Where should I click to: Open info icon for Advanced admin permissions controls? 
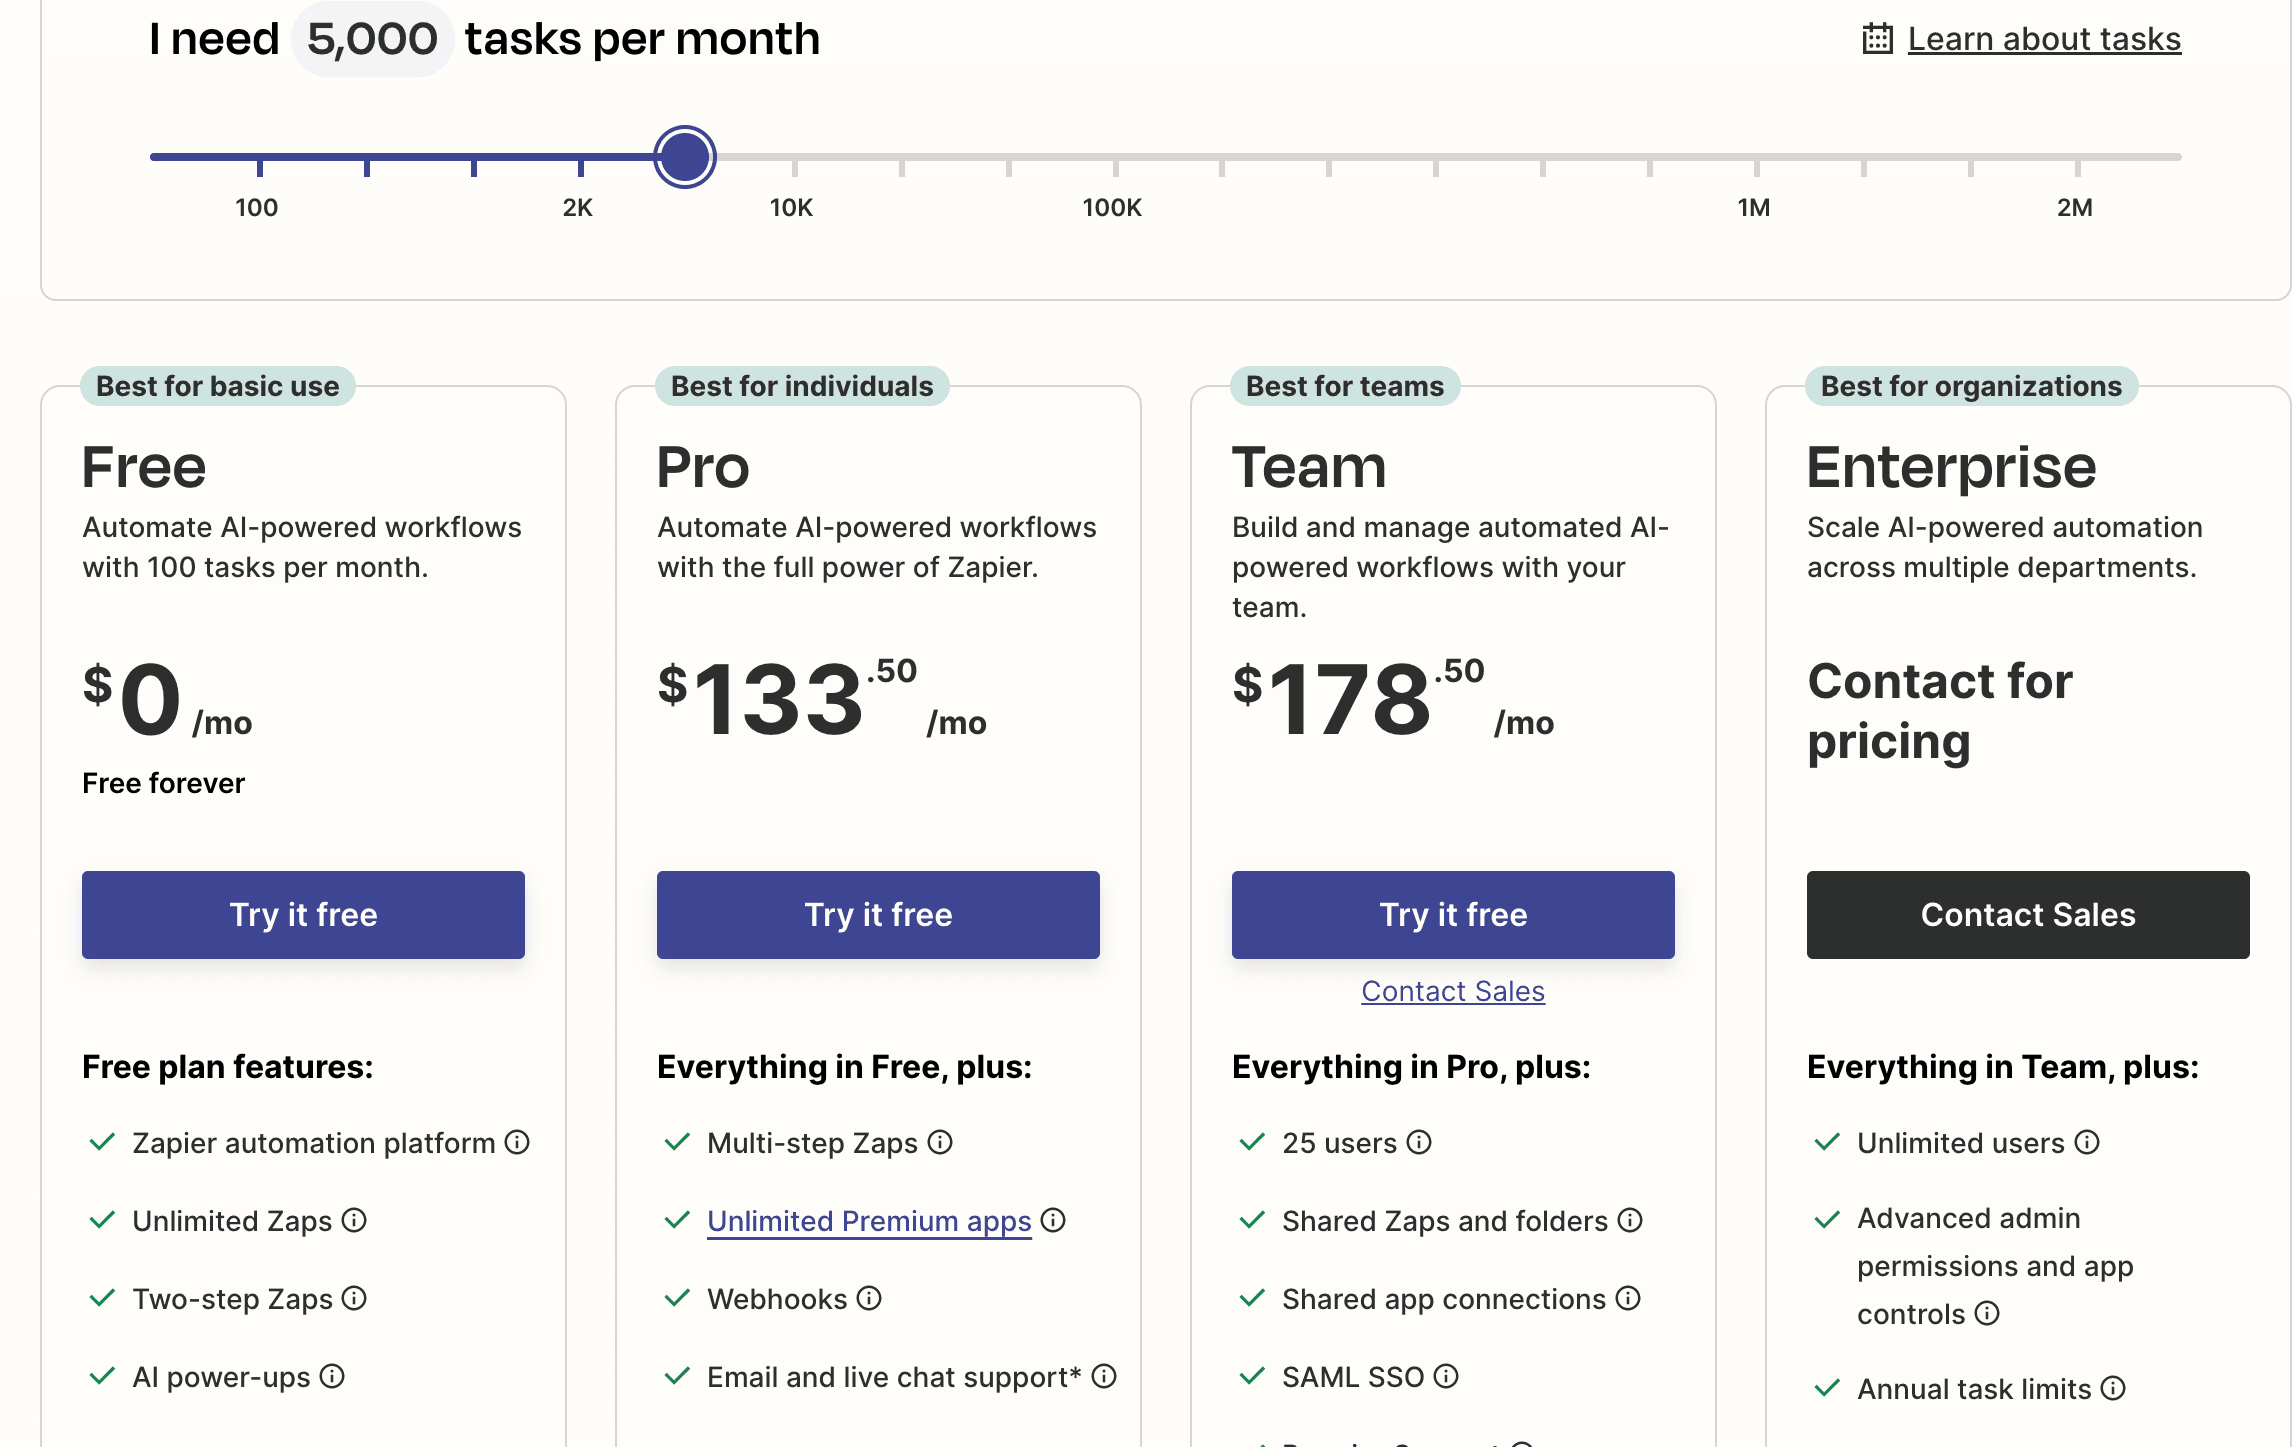point(1987,1313)
